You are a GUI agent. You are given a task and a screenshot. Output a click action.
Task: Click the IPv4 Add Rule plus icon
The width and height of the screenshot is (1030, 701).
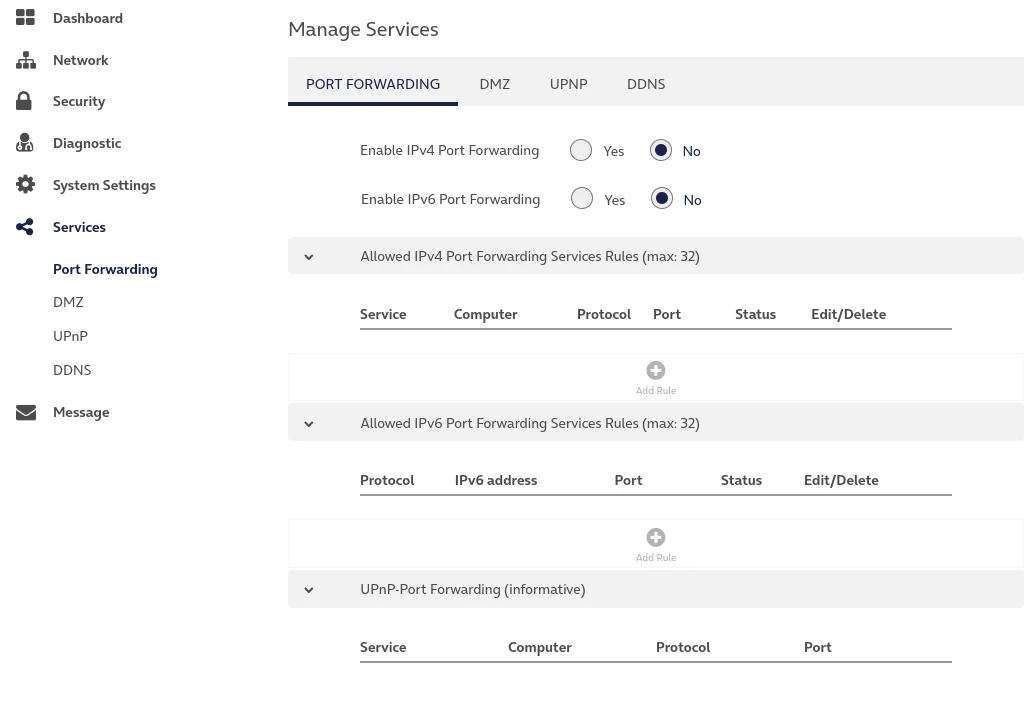[x=656, y=371]
